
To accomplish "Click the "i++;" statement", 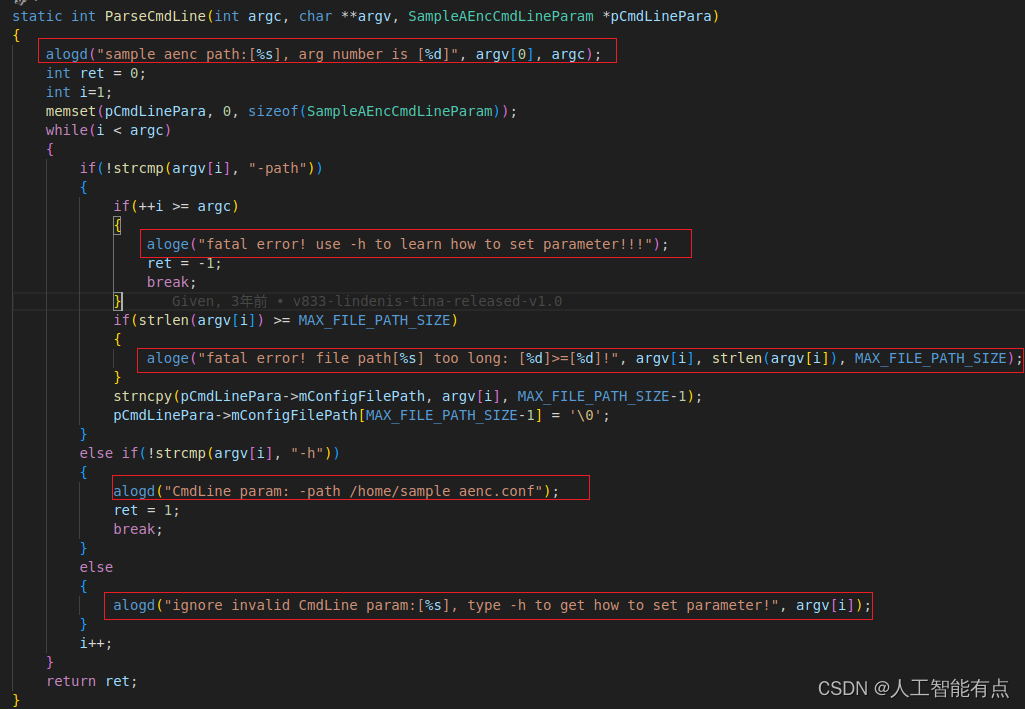I will (x=95, y=643).
